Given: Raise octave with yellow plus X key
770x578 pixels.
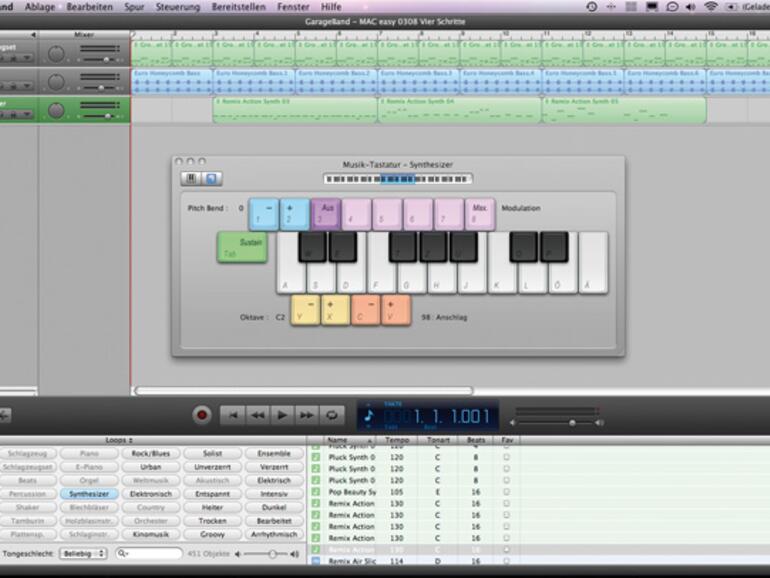Looking at the screenshot, I should [x=335, y=310].
